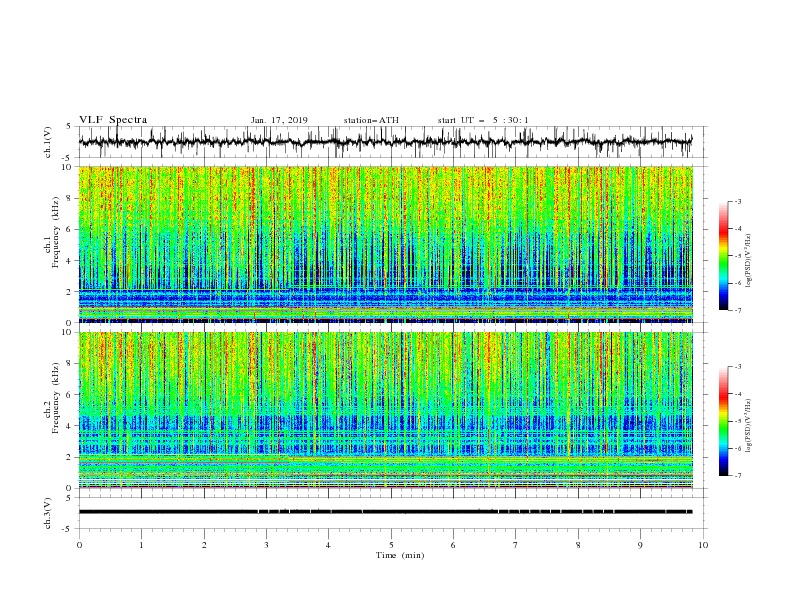
Task: Click the ch.1 spectrogram color scale bar
Action: pyautogui.click(x=723, y=256)
